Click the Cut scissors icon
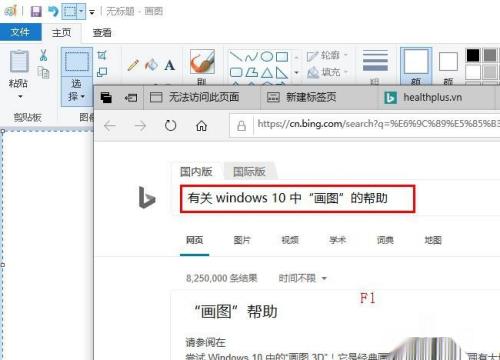 (43, 55)
